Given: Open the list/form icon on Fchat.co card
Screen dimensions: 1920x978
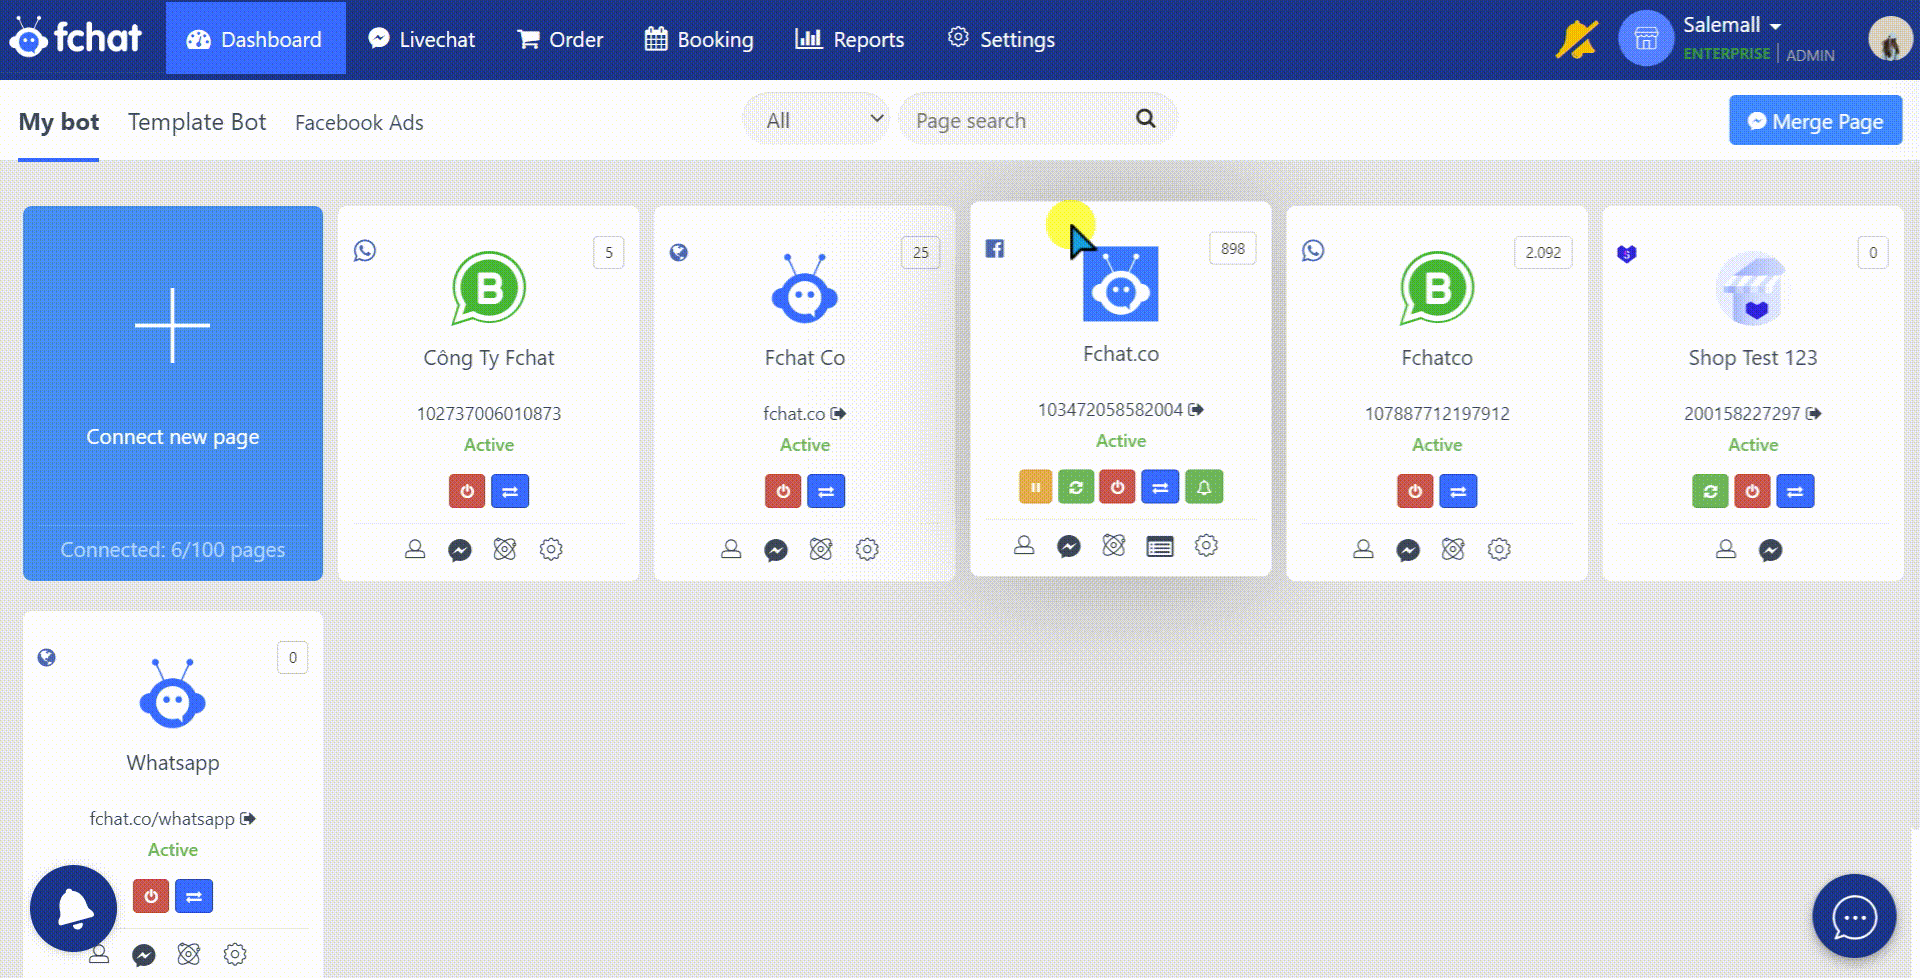Looking at the screenshot, I should click(1160, 546).
